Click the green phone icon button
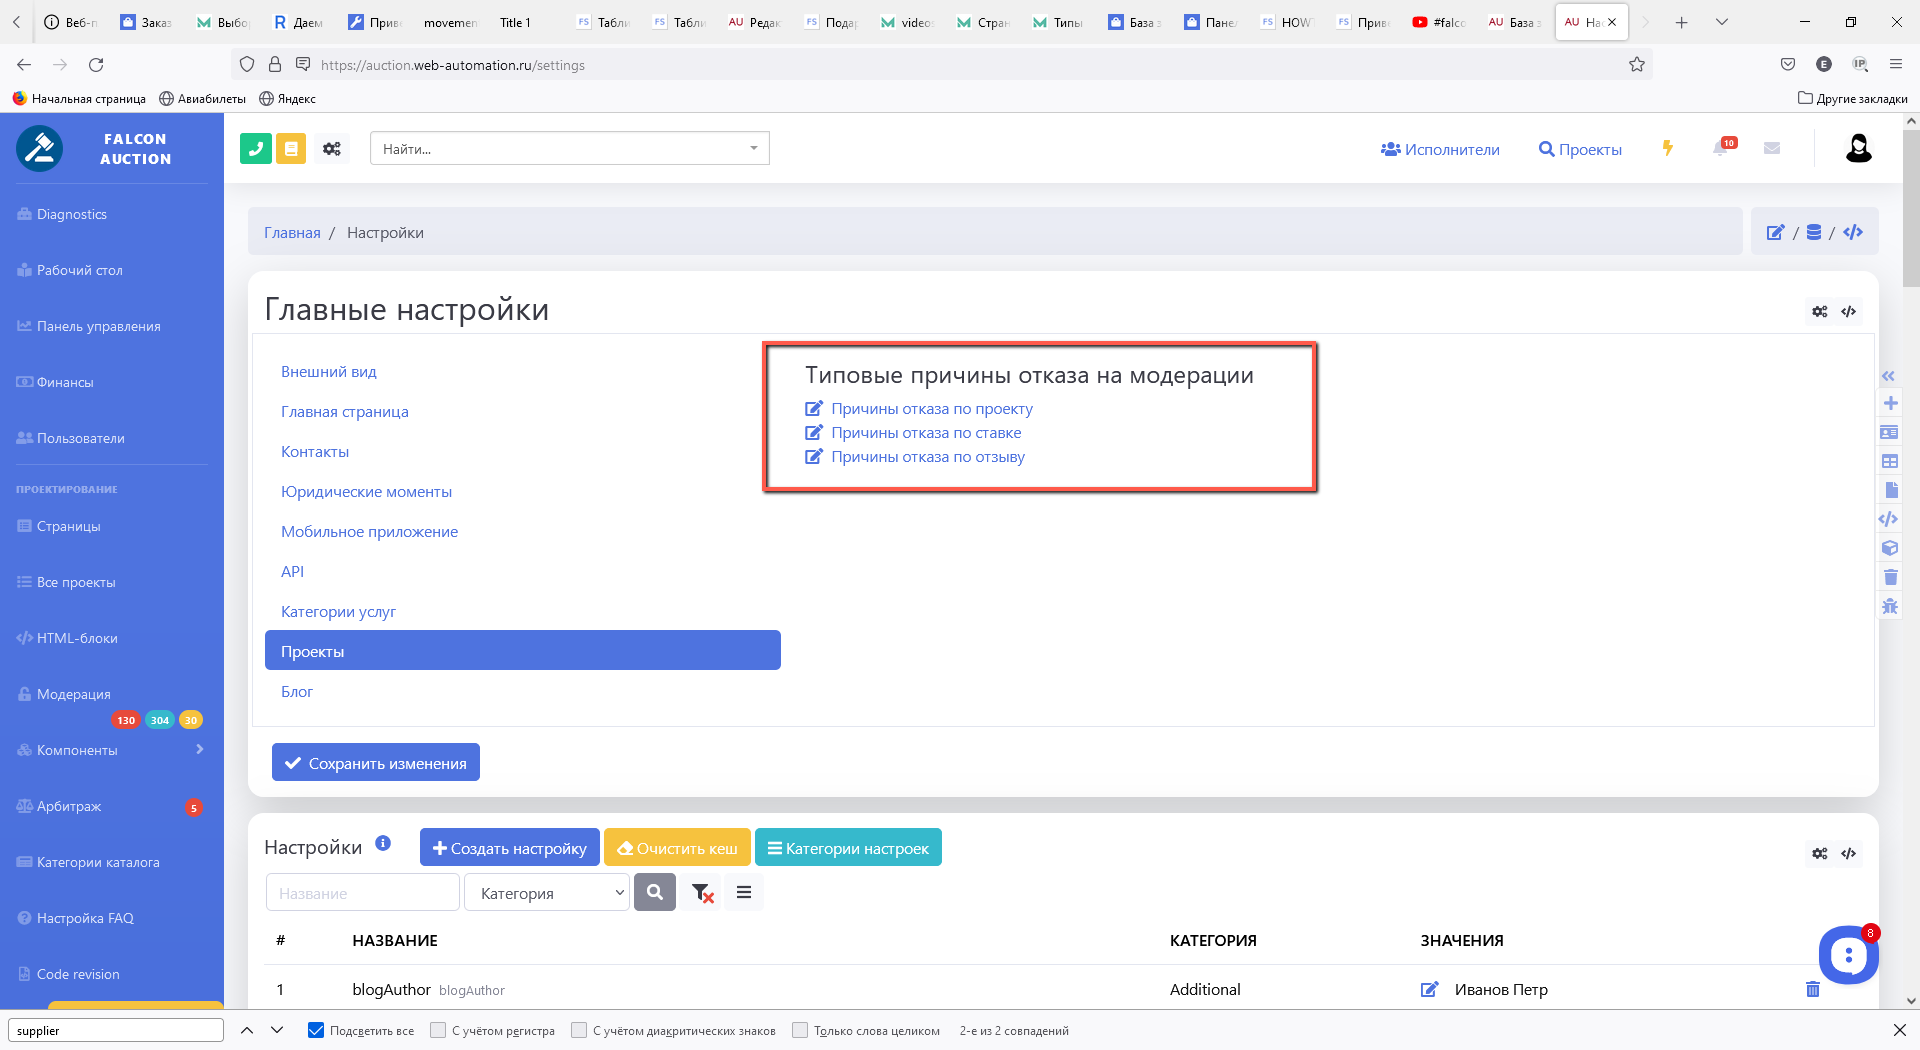 256,149
